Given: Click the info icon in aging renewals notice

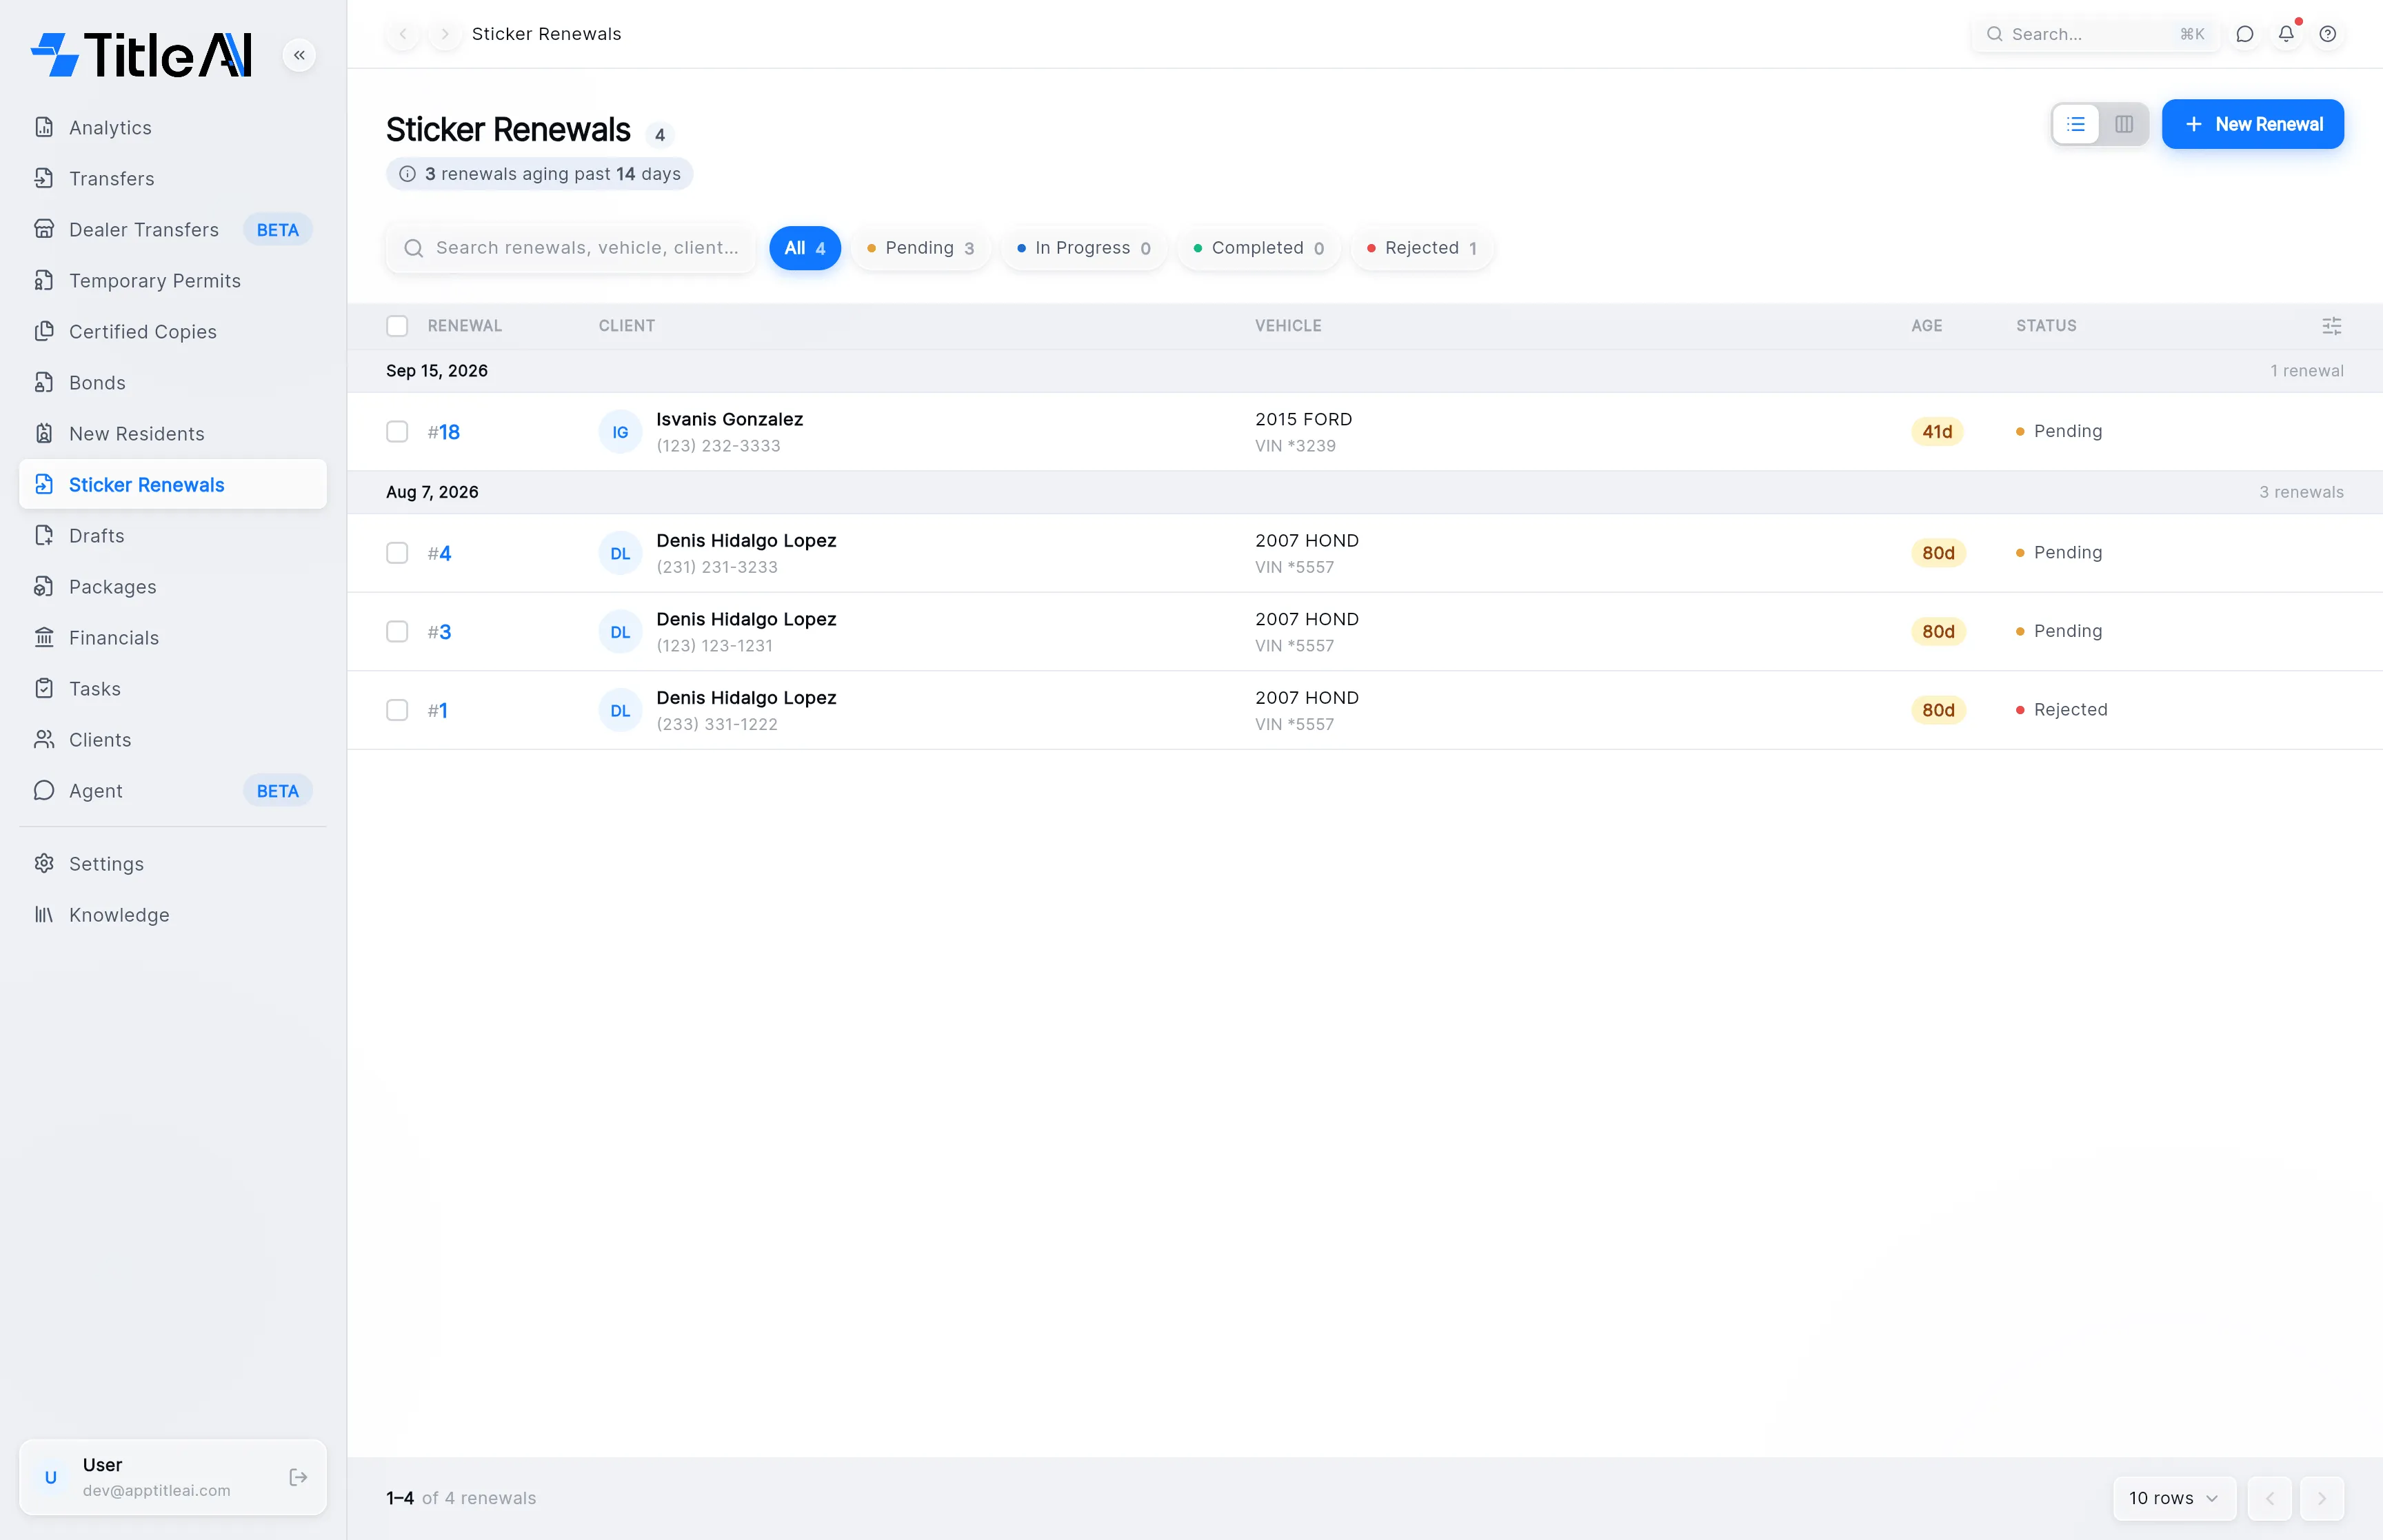Looking at the screenshot, I should (x=407, y=174).
